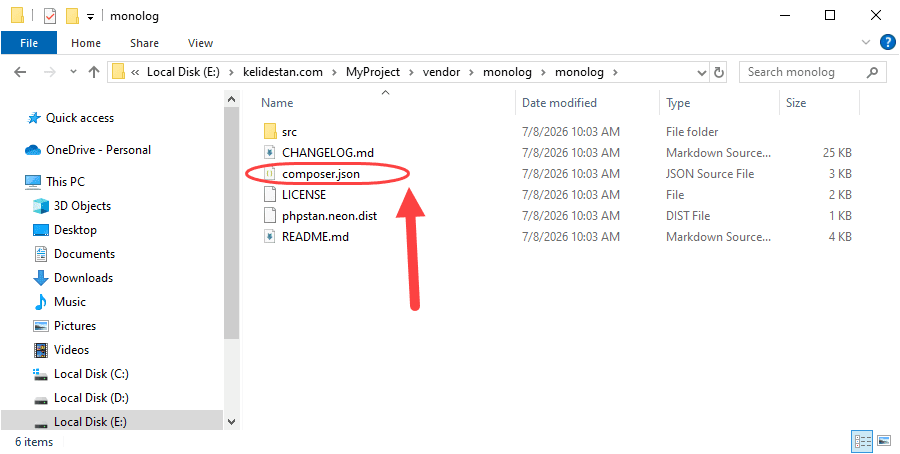Open chevron after last monolog breadcrumb
Viewport: 900px width, 454px height.
(x=615, y=72)
